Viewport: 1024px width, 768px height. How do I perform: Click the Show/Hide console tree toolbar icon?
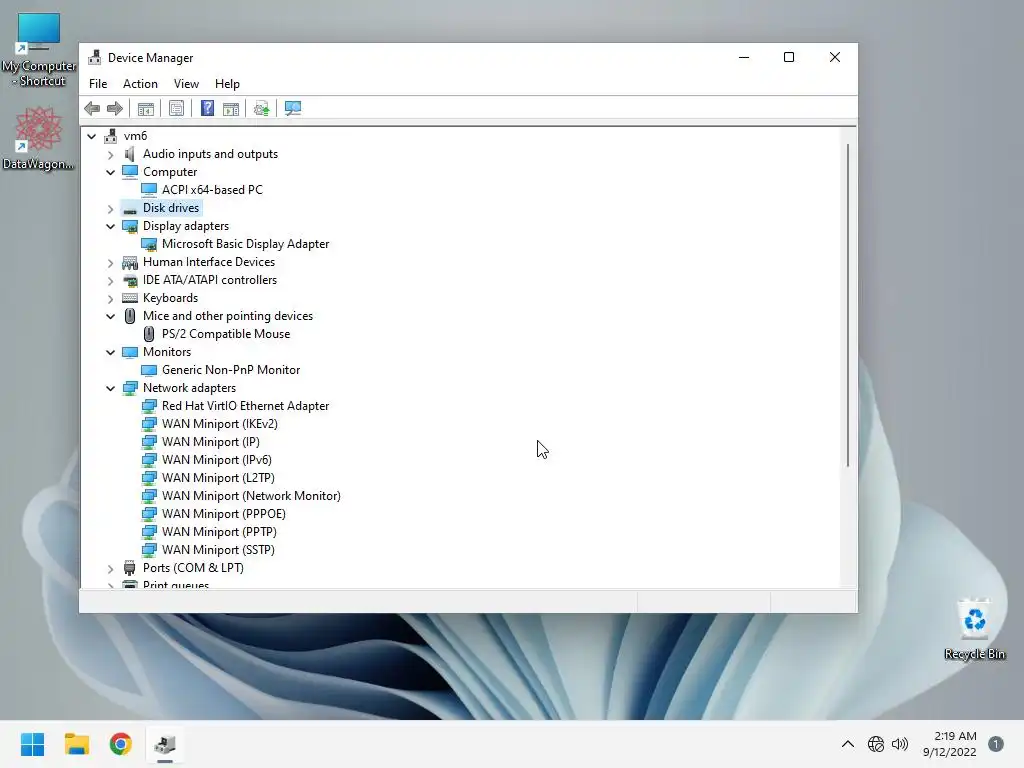[146, 108]
